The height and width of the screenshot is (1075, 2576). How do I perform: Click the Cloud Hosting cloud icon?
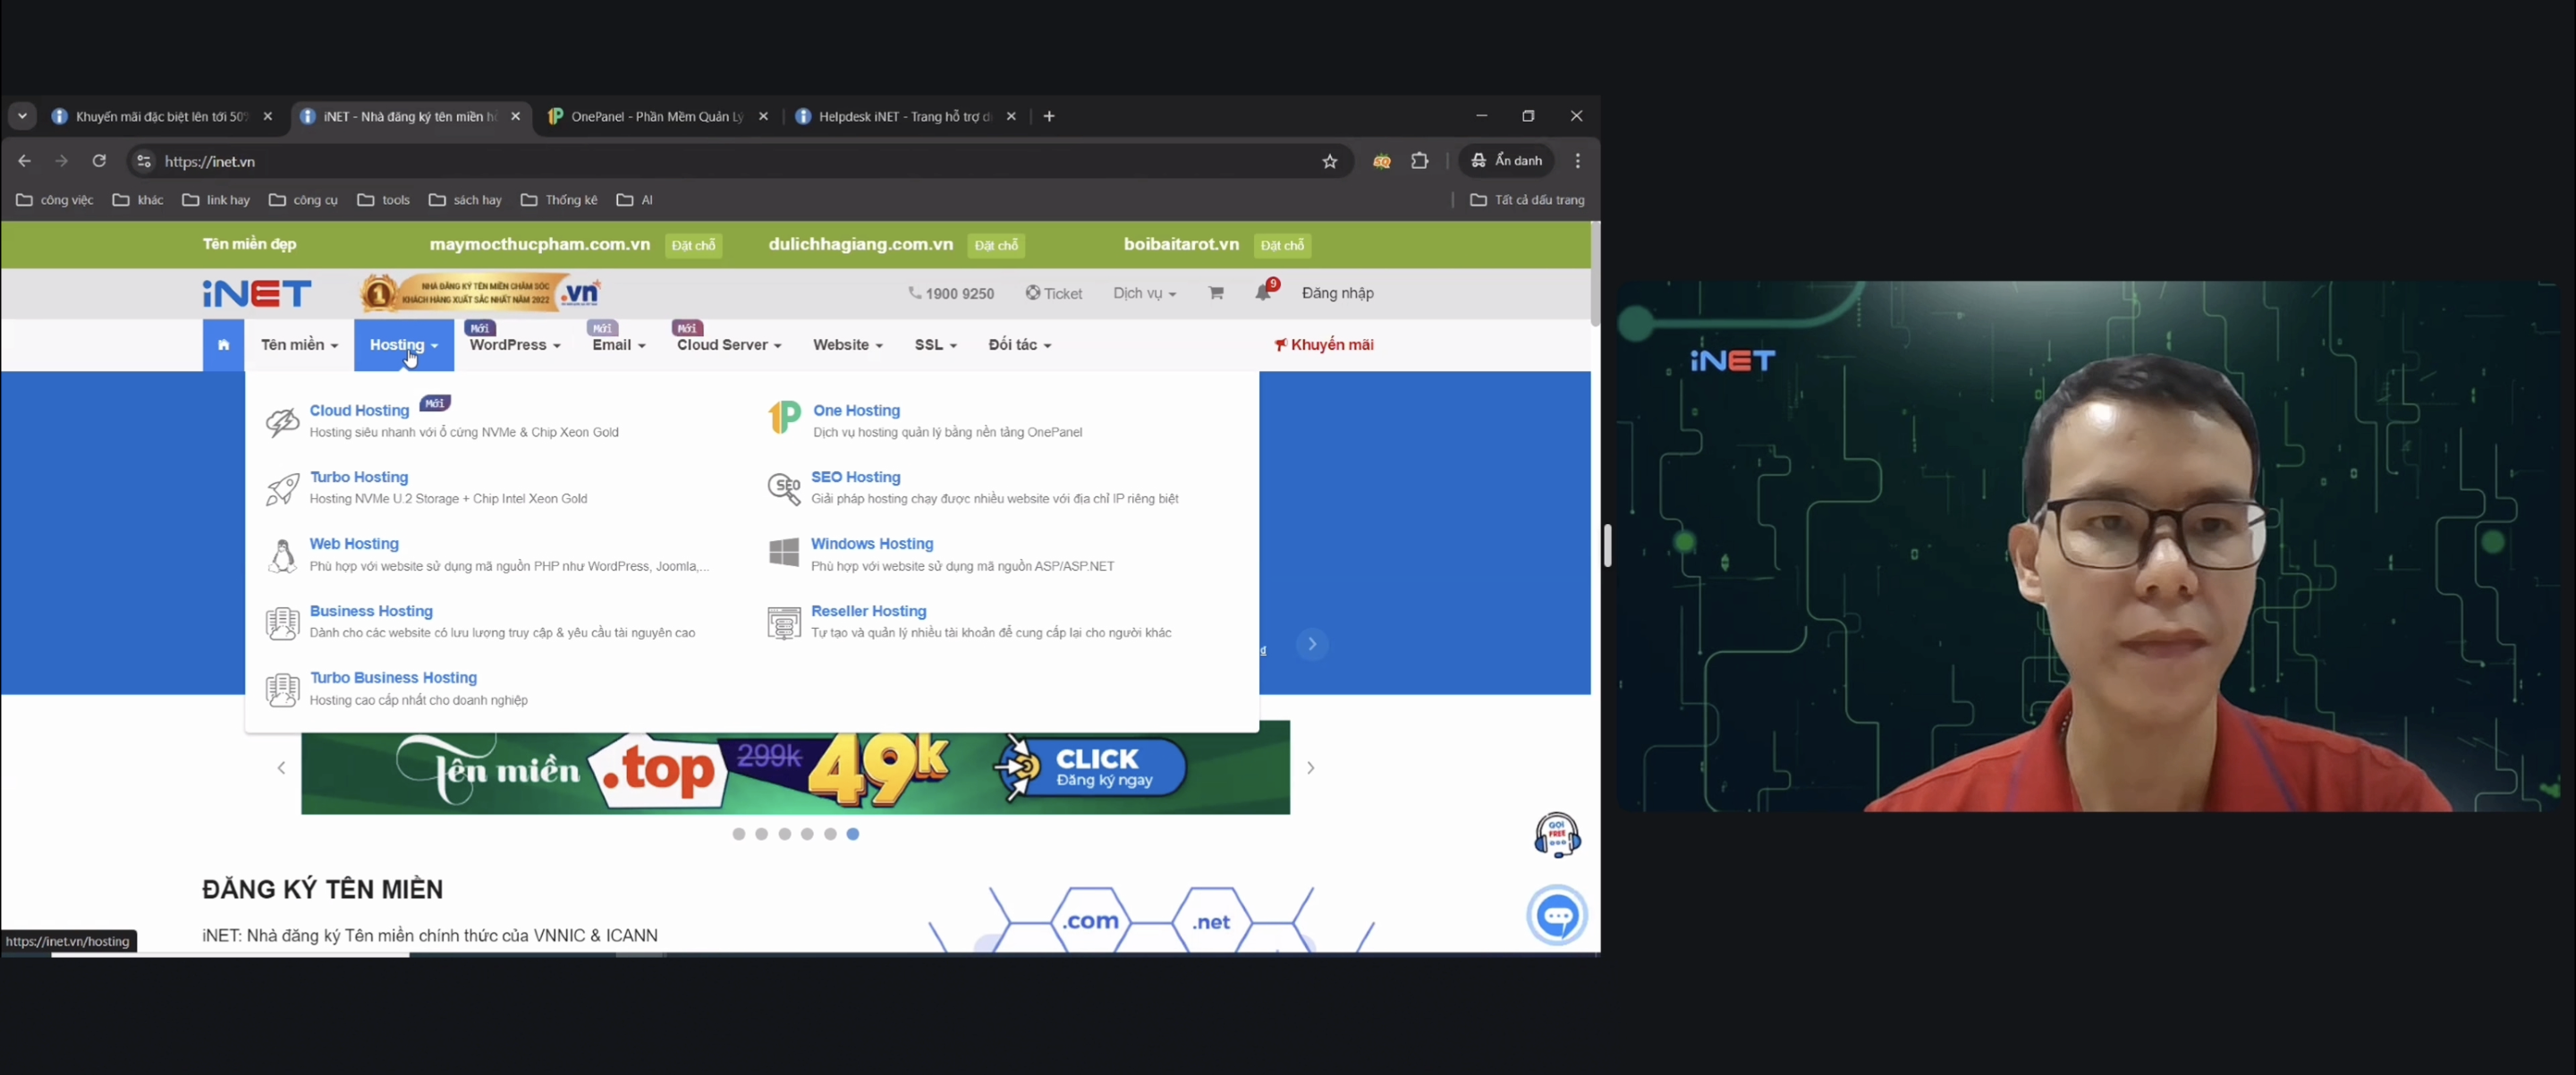283,422
